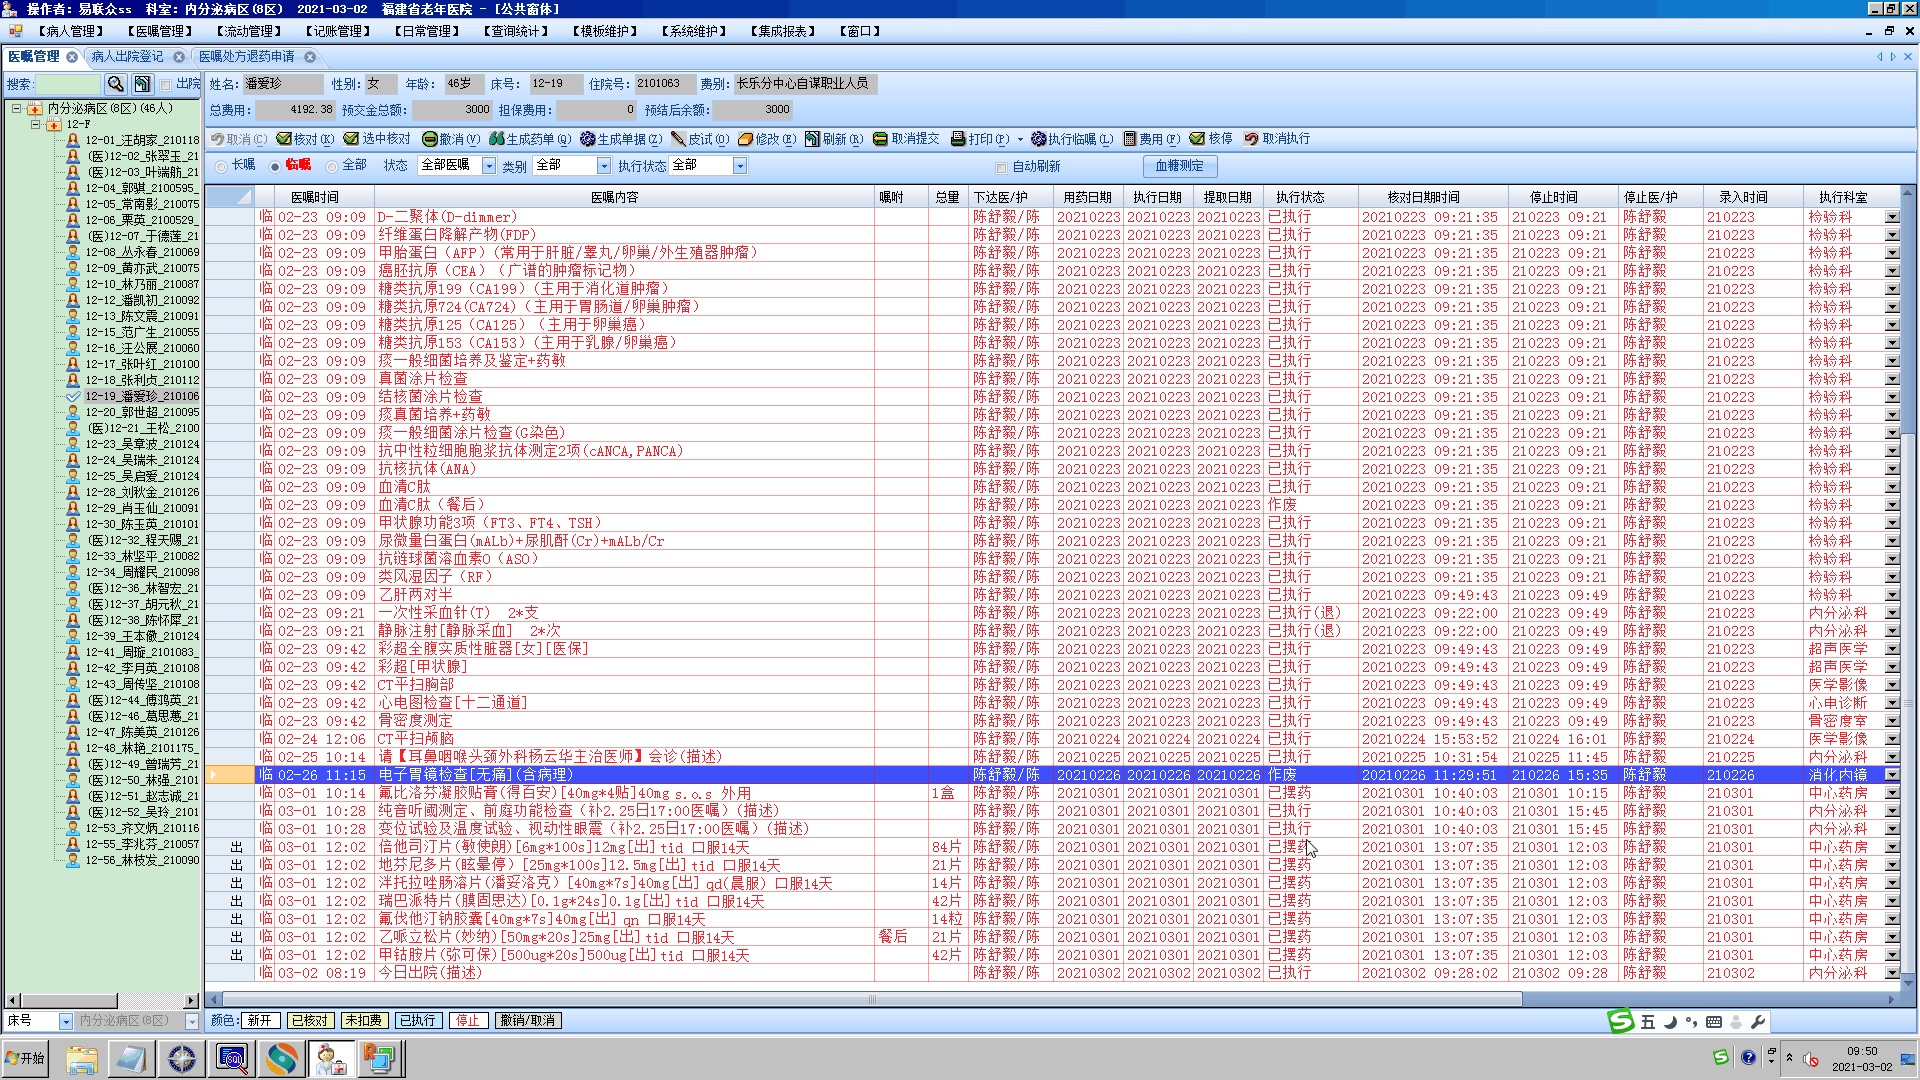Open the 执行状态 dropdown
Viewport: 1920px width, 1080px height.
tap(740, 166)
